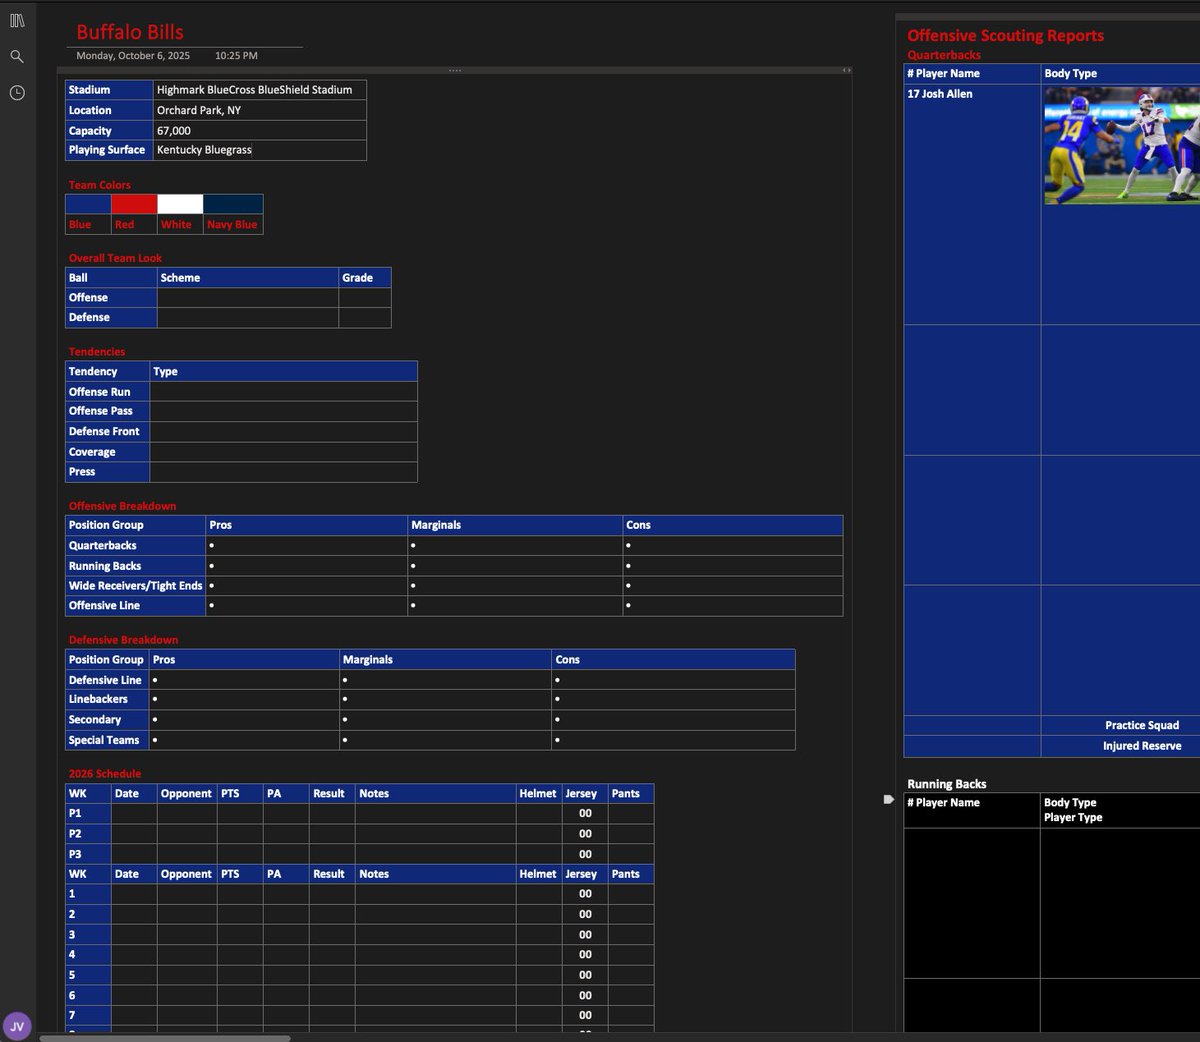The image size is (1200, 1042).
Task: Click the red Quarterbacks heading in scouting reports
Action: (x=944, y=55)
